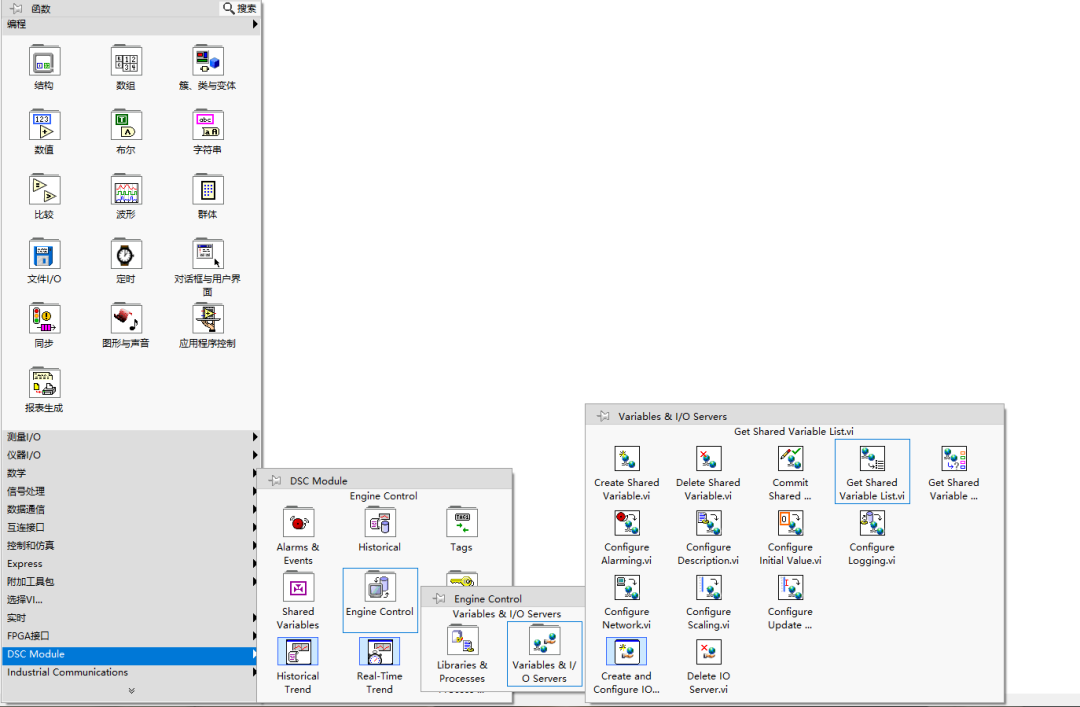This screenshot has height=707, width=1080.
Task: Pin the Engine Control palette thumbtack
Action: pos(439,598)
